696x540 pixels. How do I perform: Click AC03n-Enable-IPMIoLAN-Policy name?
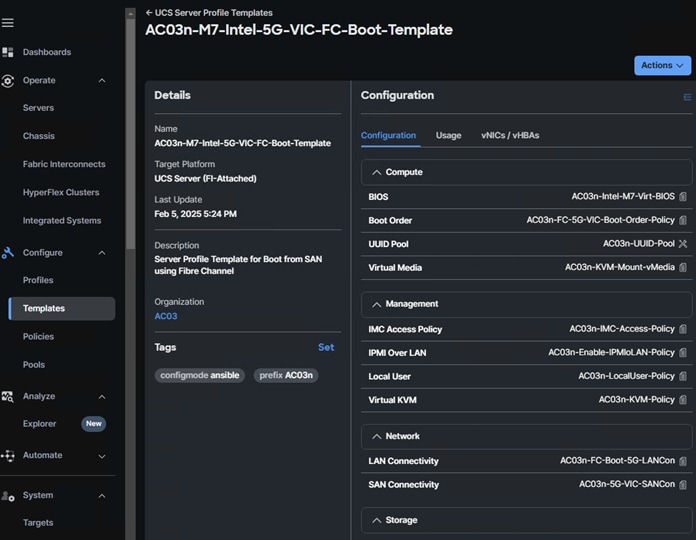[611, 352]
